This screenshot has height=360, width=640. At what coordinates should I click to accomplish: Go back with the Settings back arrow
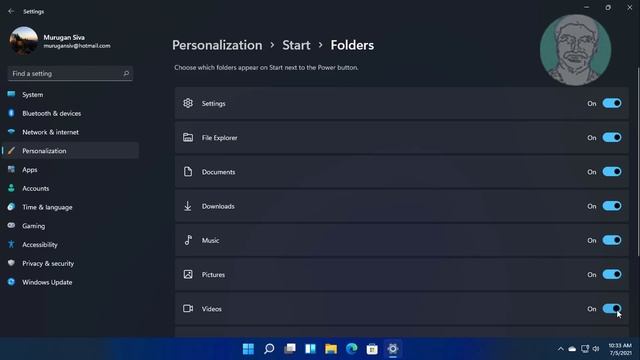[11, 11]
